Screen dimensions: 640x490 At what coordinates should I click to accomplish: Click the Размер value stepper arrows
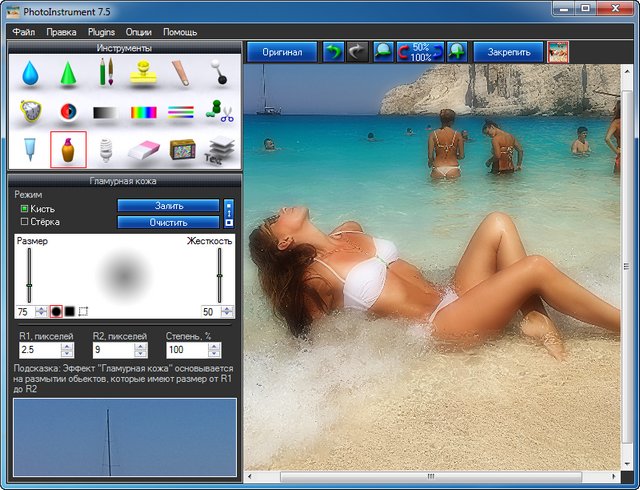pyautogui.click(x=41, y=311)
